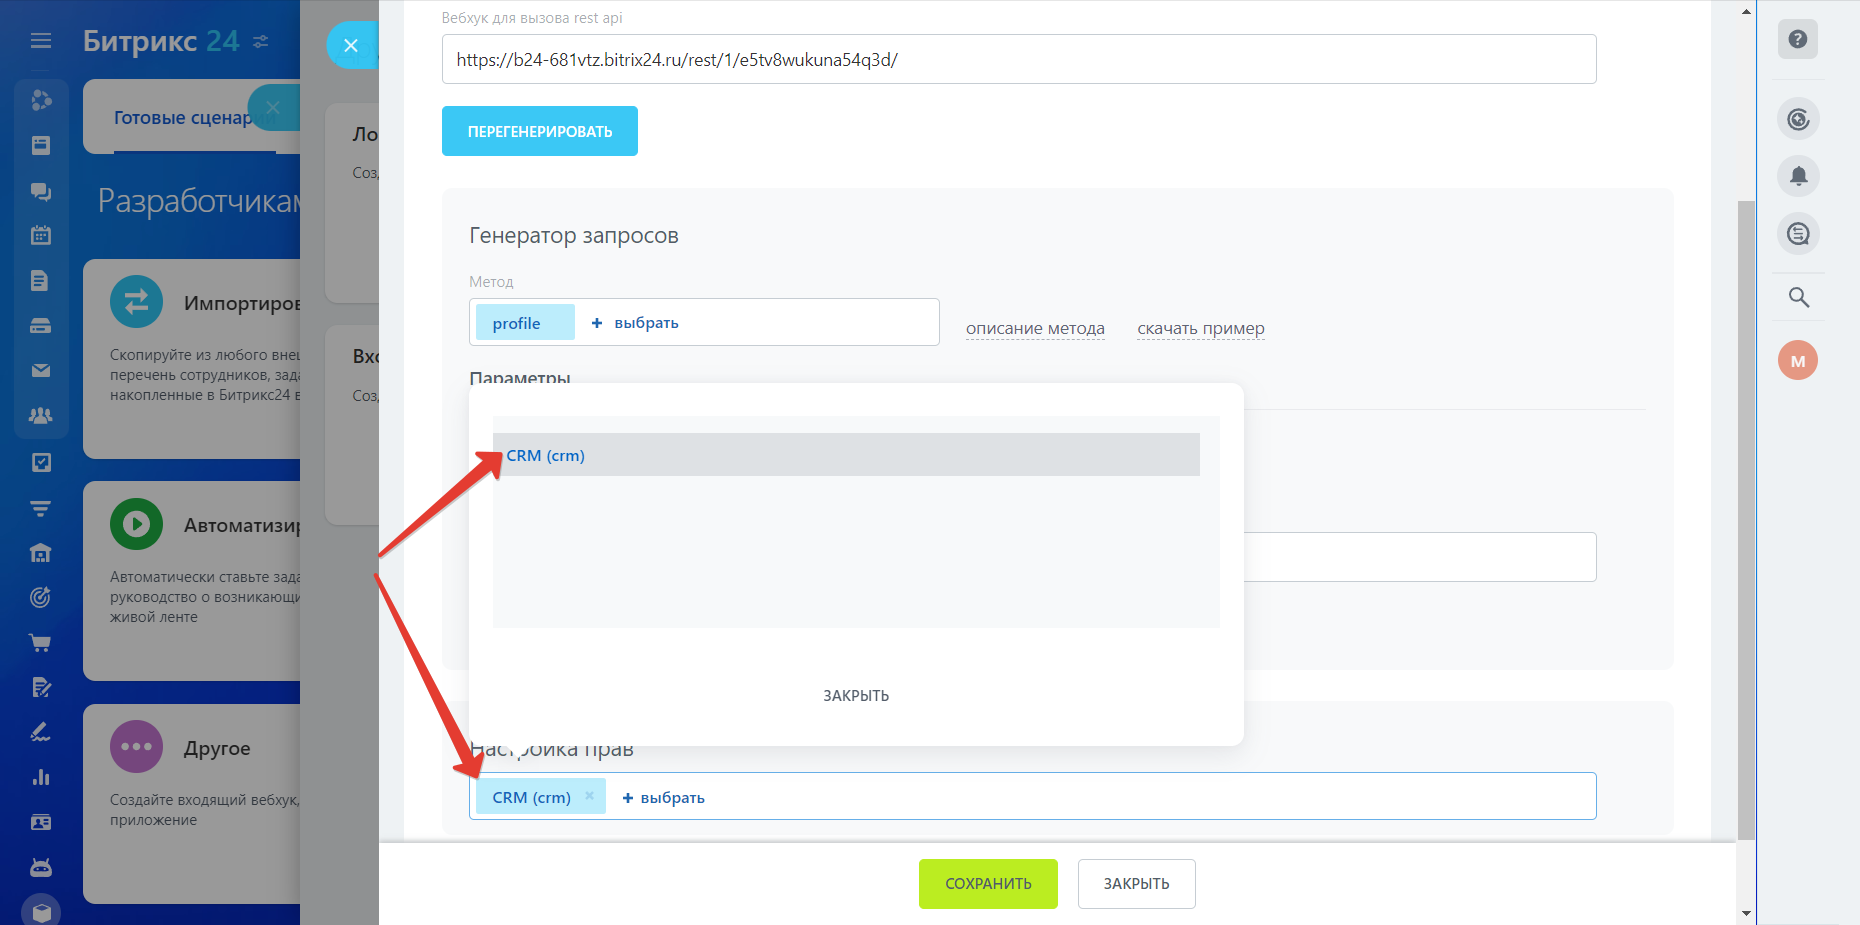The width and height of the screenshot is (1860, 925).
Task: Open the shopping cart sidebar icon
Action: coord(41,643)
